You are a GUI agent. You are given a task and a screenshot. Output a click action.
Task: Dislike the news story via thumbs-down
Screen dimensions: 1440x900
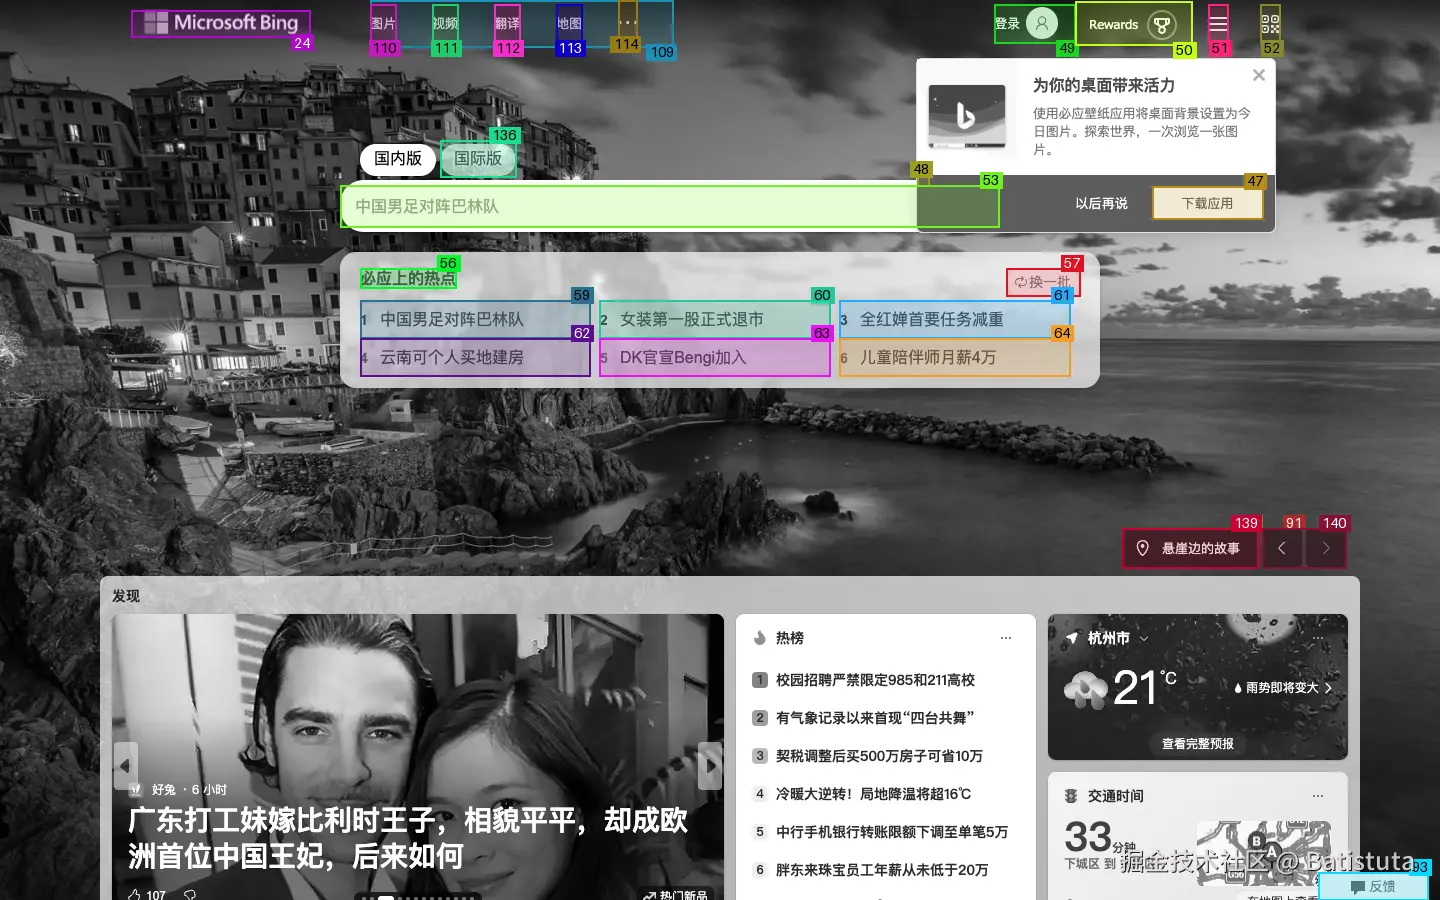[x=190, y=894]
